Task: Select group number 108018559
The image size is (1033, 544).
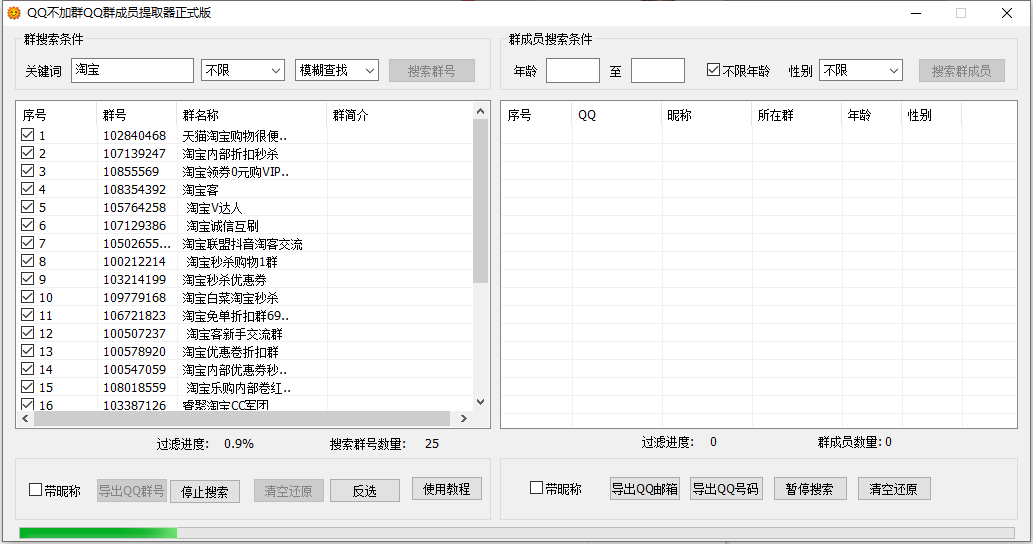Action: click(x=134, y=387)
